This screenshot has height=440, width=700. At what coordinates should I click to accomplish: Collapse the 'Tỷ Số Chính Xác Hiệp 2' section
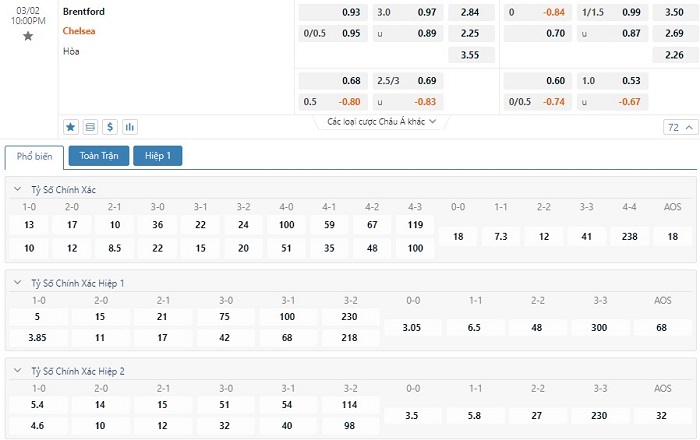[x=17, y=370]
